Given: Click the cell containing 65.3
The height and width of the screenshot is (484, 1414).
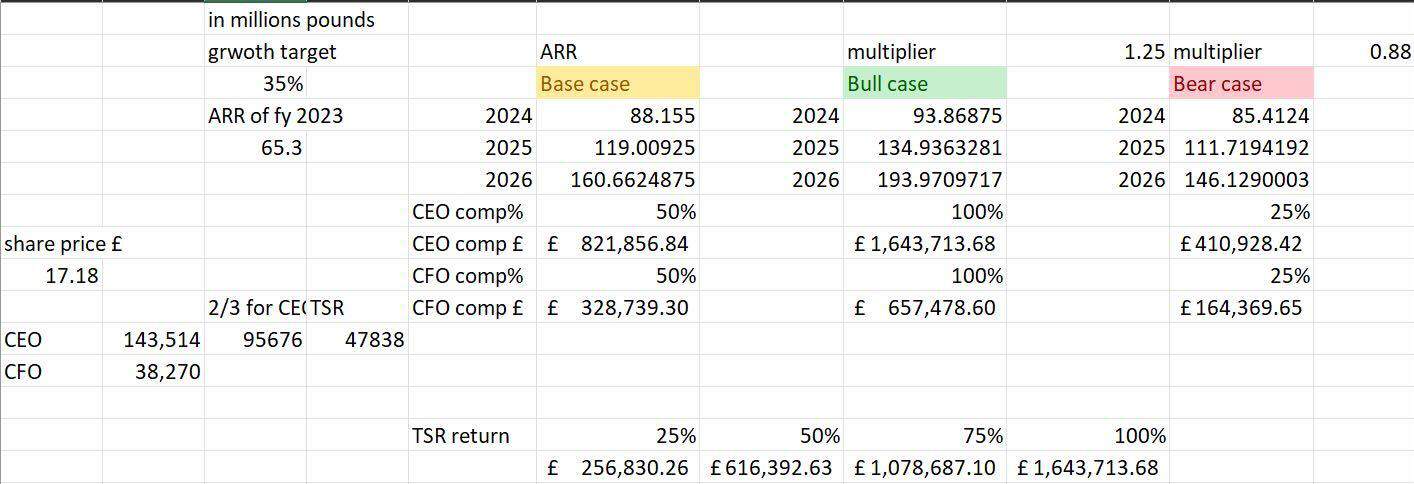Looking at the screenshot, I should pos(281,148).
